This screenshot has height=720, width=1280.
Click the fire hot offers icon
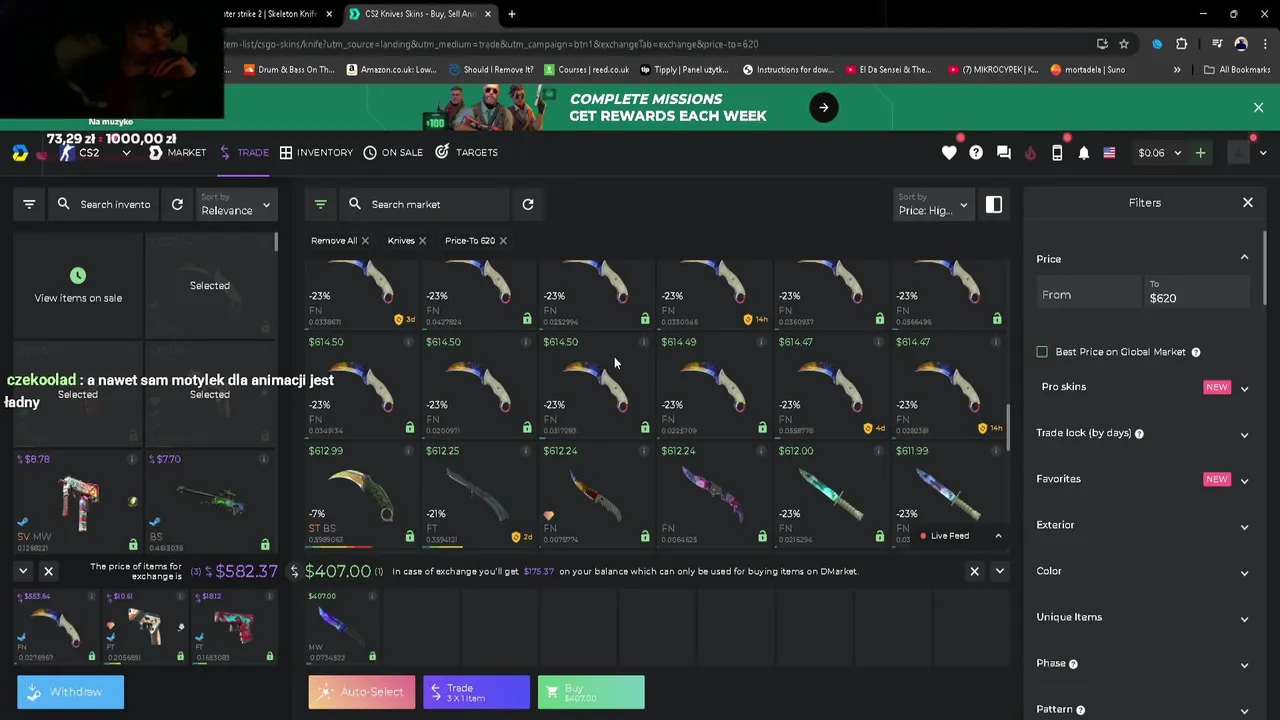[x=1030, y=152]
